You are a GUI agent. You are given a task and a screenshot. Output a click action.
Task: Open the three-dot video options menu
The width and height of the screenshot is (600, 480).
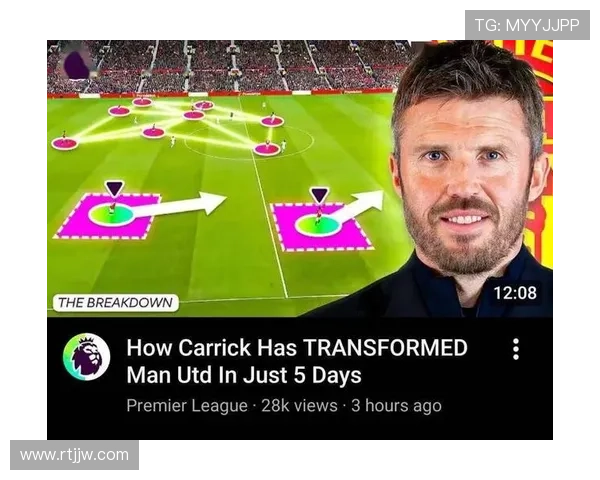tap(516, 349)
